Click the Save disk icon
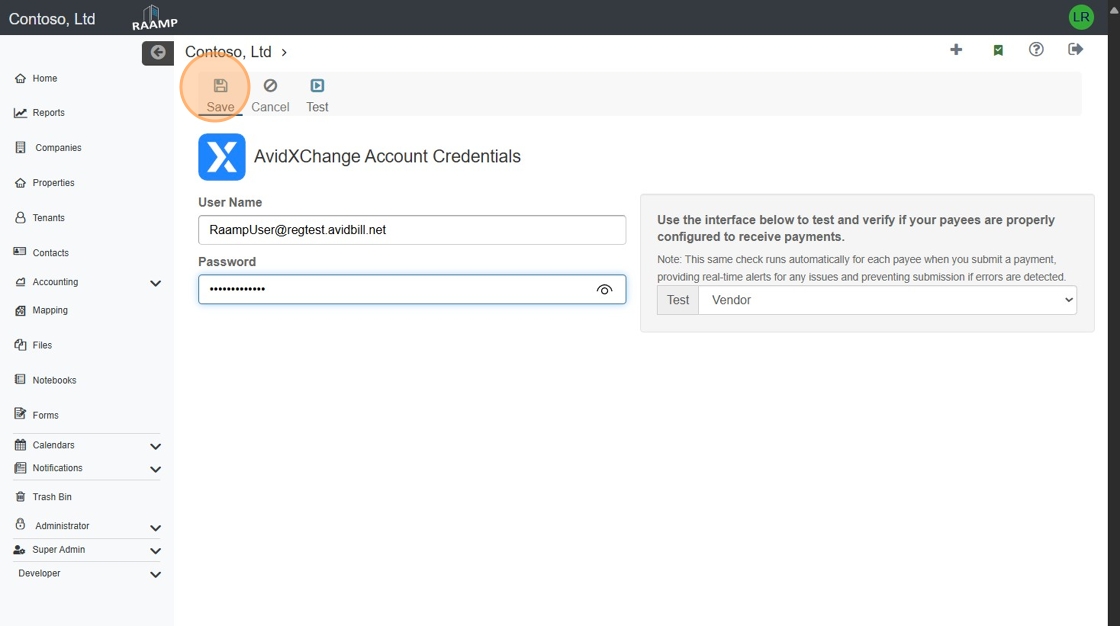 tap(220, 86)
